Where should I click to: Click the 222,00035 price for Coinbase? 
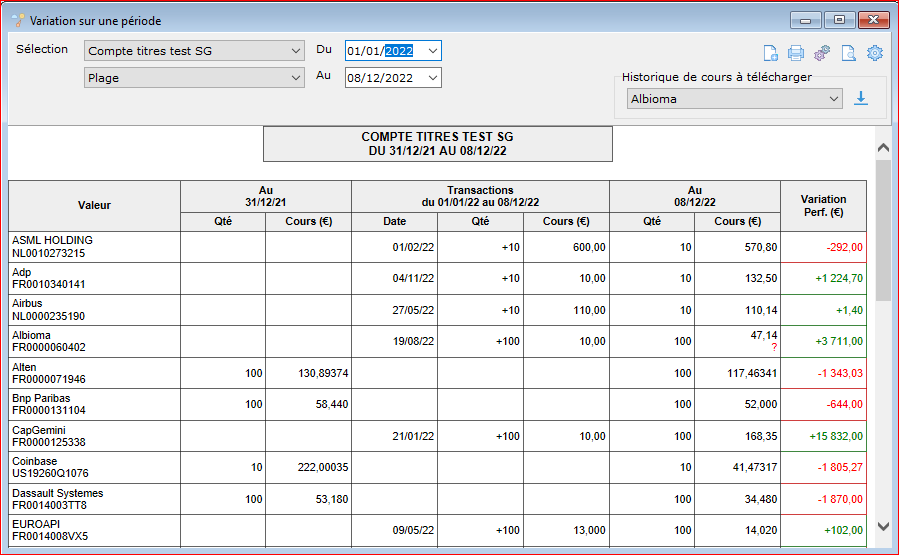(323, 467)
